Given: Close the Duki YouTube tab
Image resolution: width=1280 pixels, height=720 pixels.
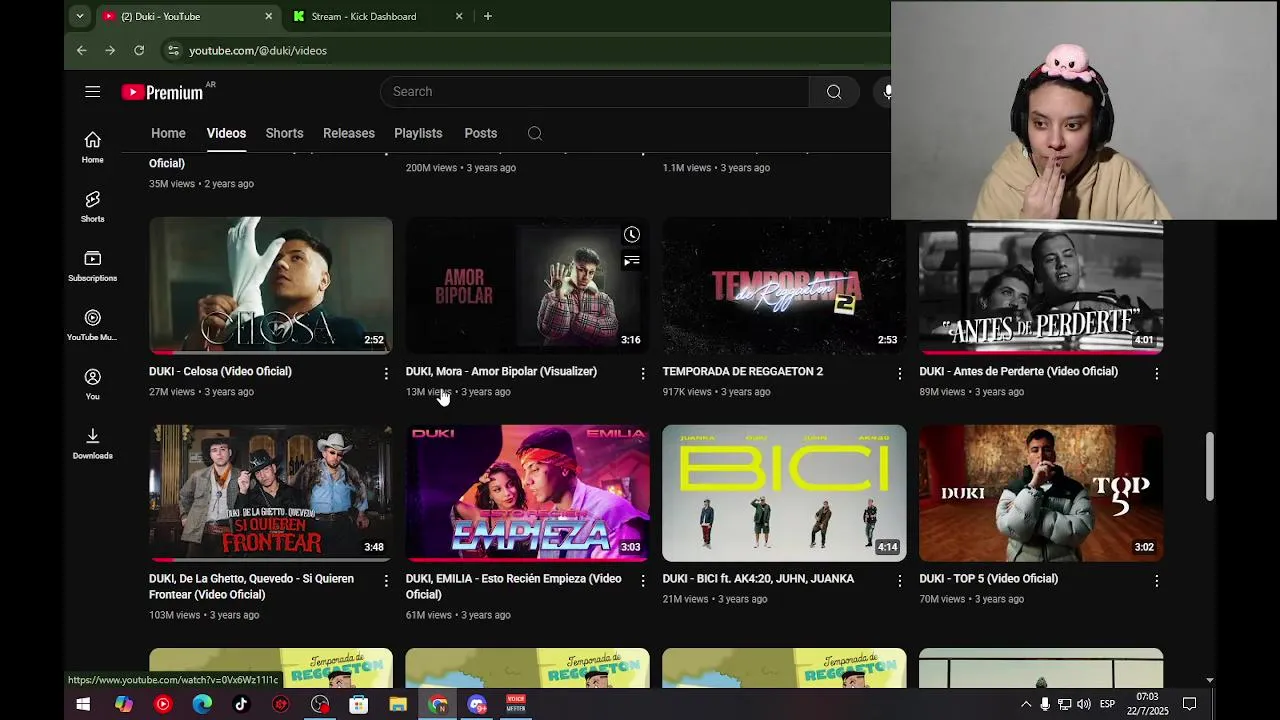Looking at the screenshot, I should tap(268, 16).
